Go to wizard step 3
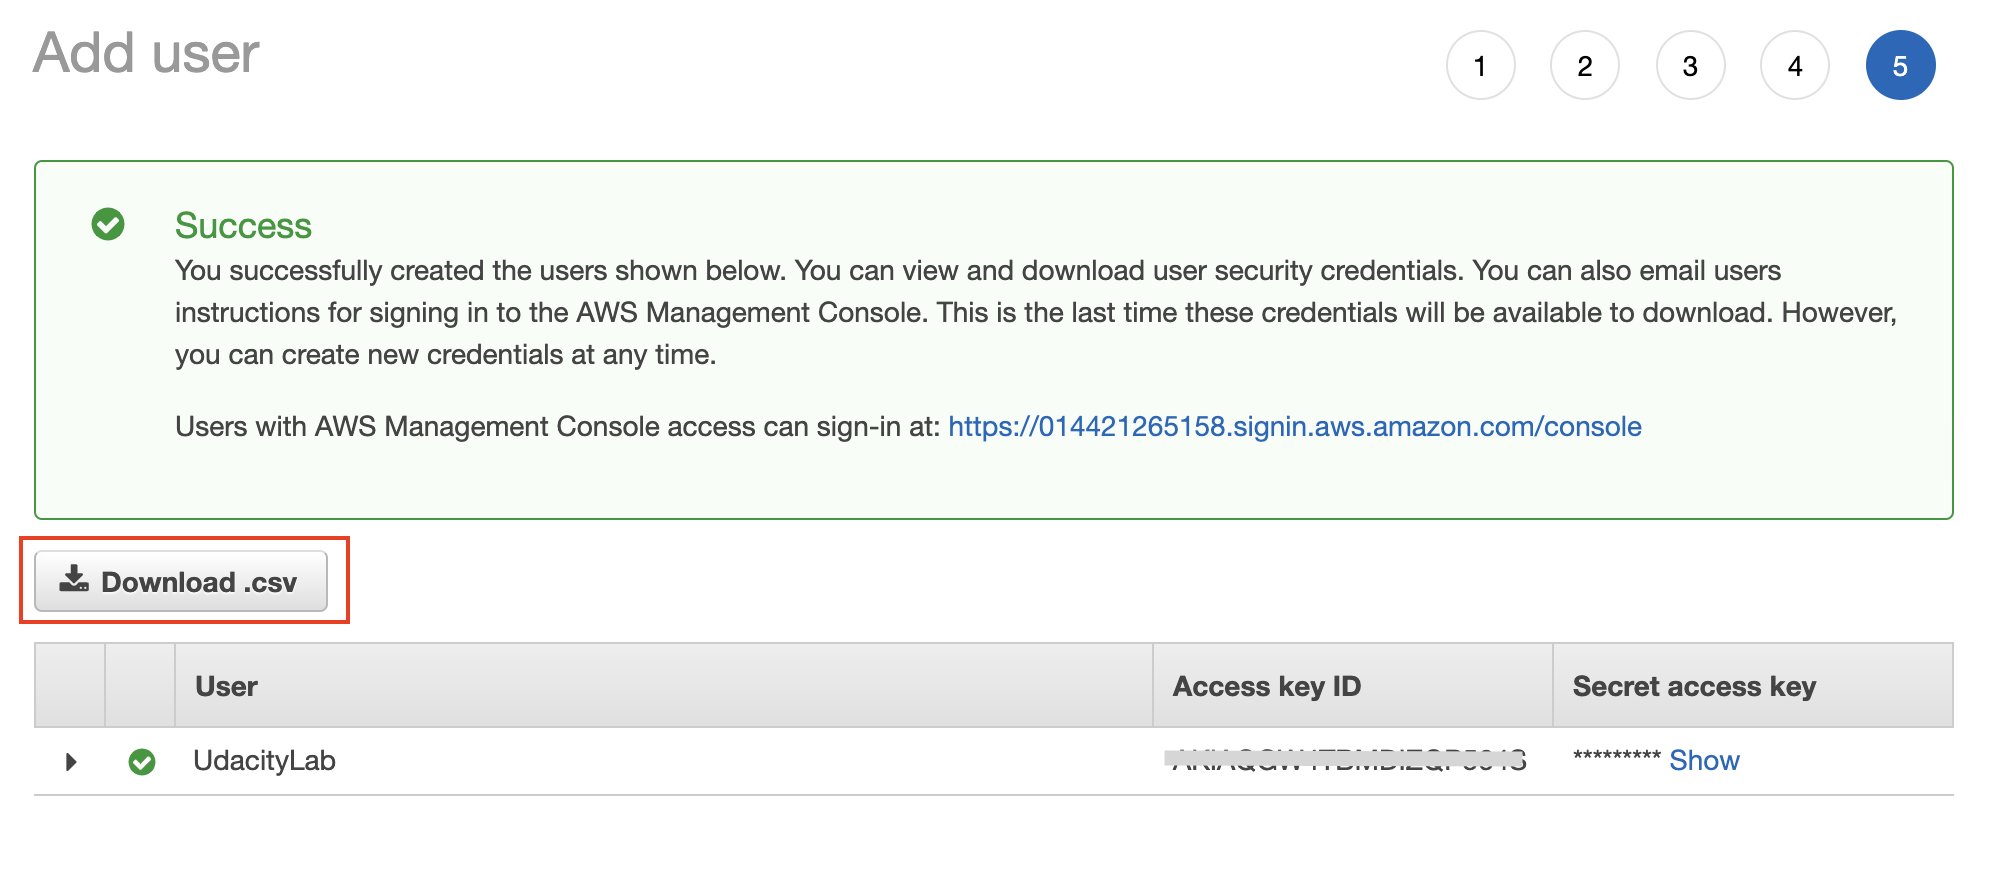 (x=1690, y=66)
